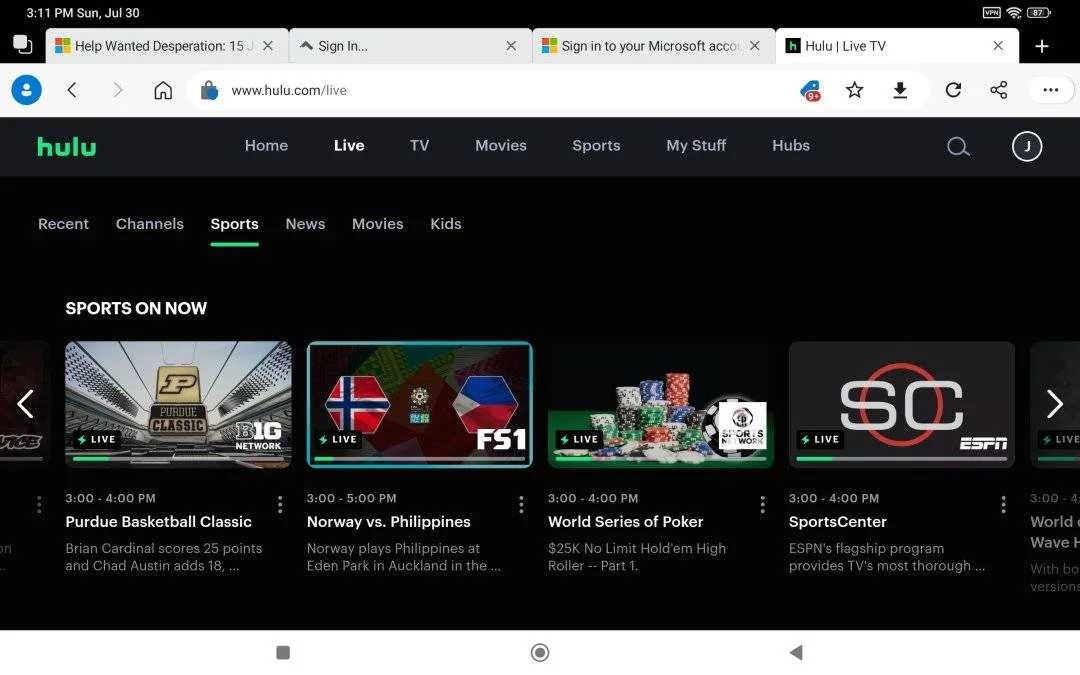Go back to the previous page
1080x675 pixels.
72,90
